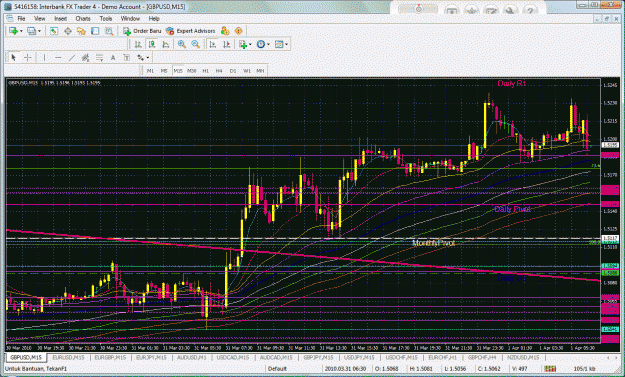Toggle the Terminal panel icon
Screen dimensions: 625x377
[95, 31]
